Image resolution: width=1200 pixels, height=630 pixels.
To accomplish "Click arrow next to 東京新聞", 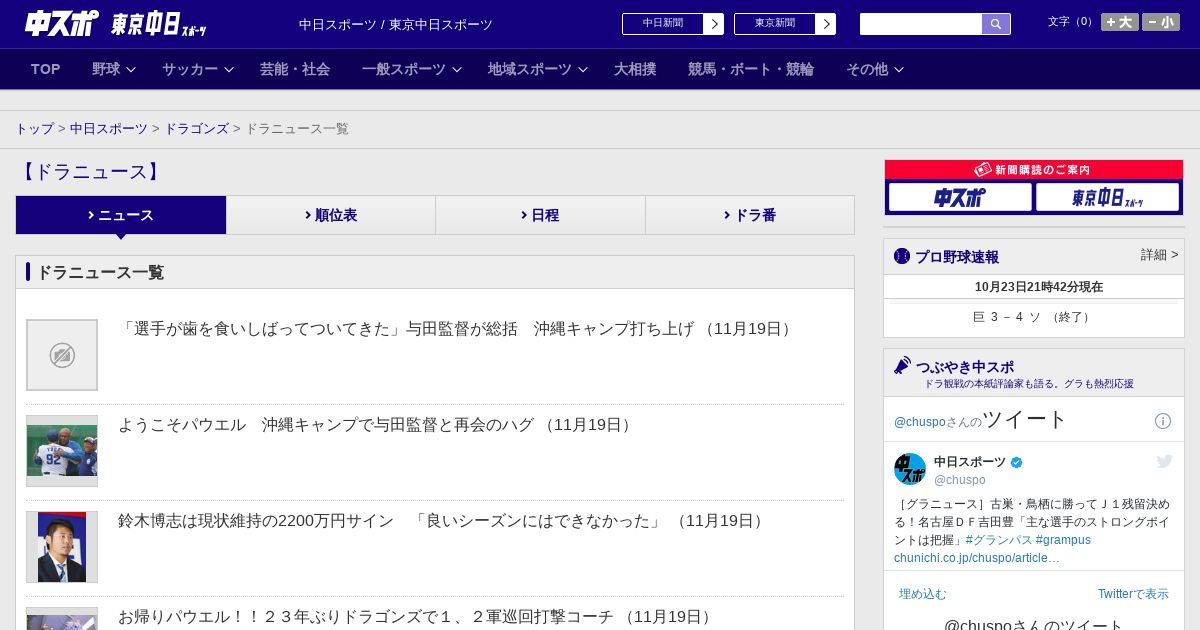I will tap(826, 24).
